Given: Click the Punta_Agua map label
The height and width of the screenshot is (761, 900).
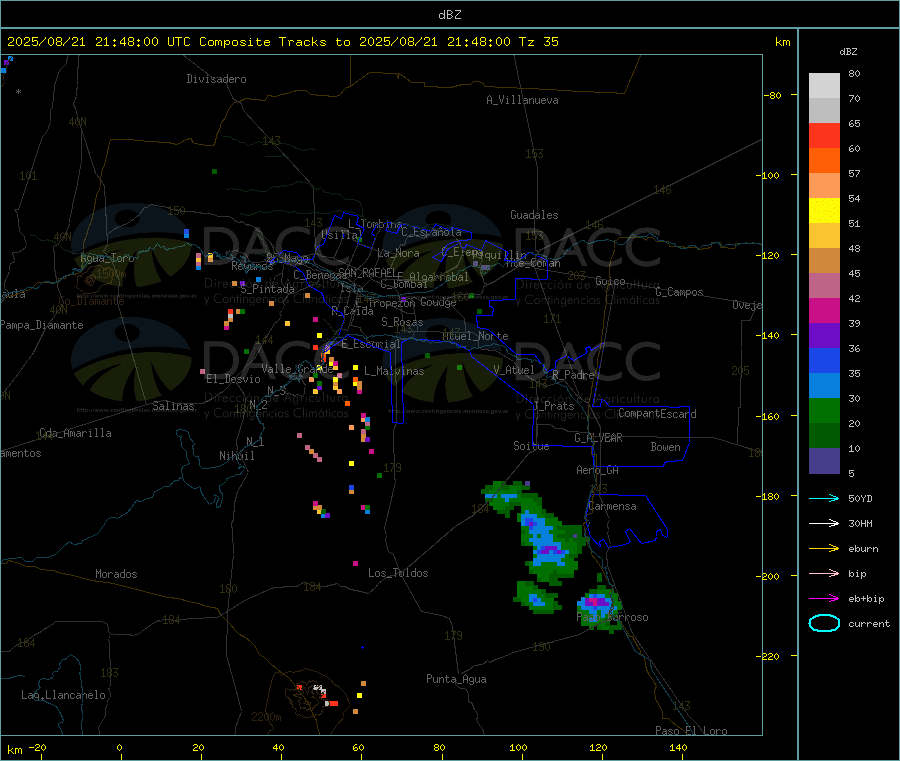Looking at the screenshot, I should (456, 679).
